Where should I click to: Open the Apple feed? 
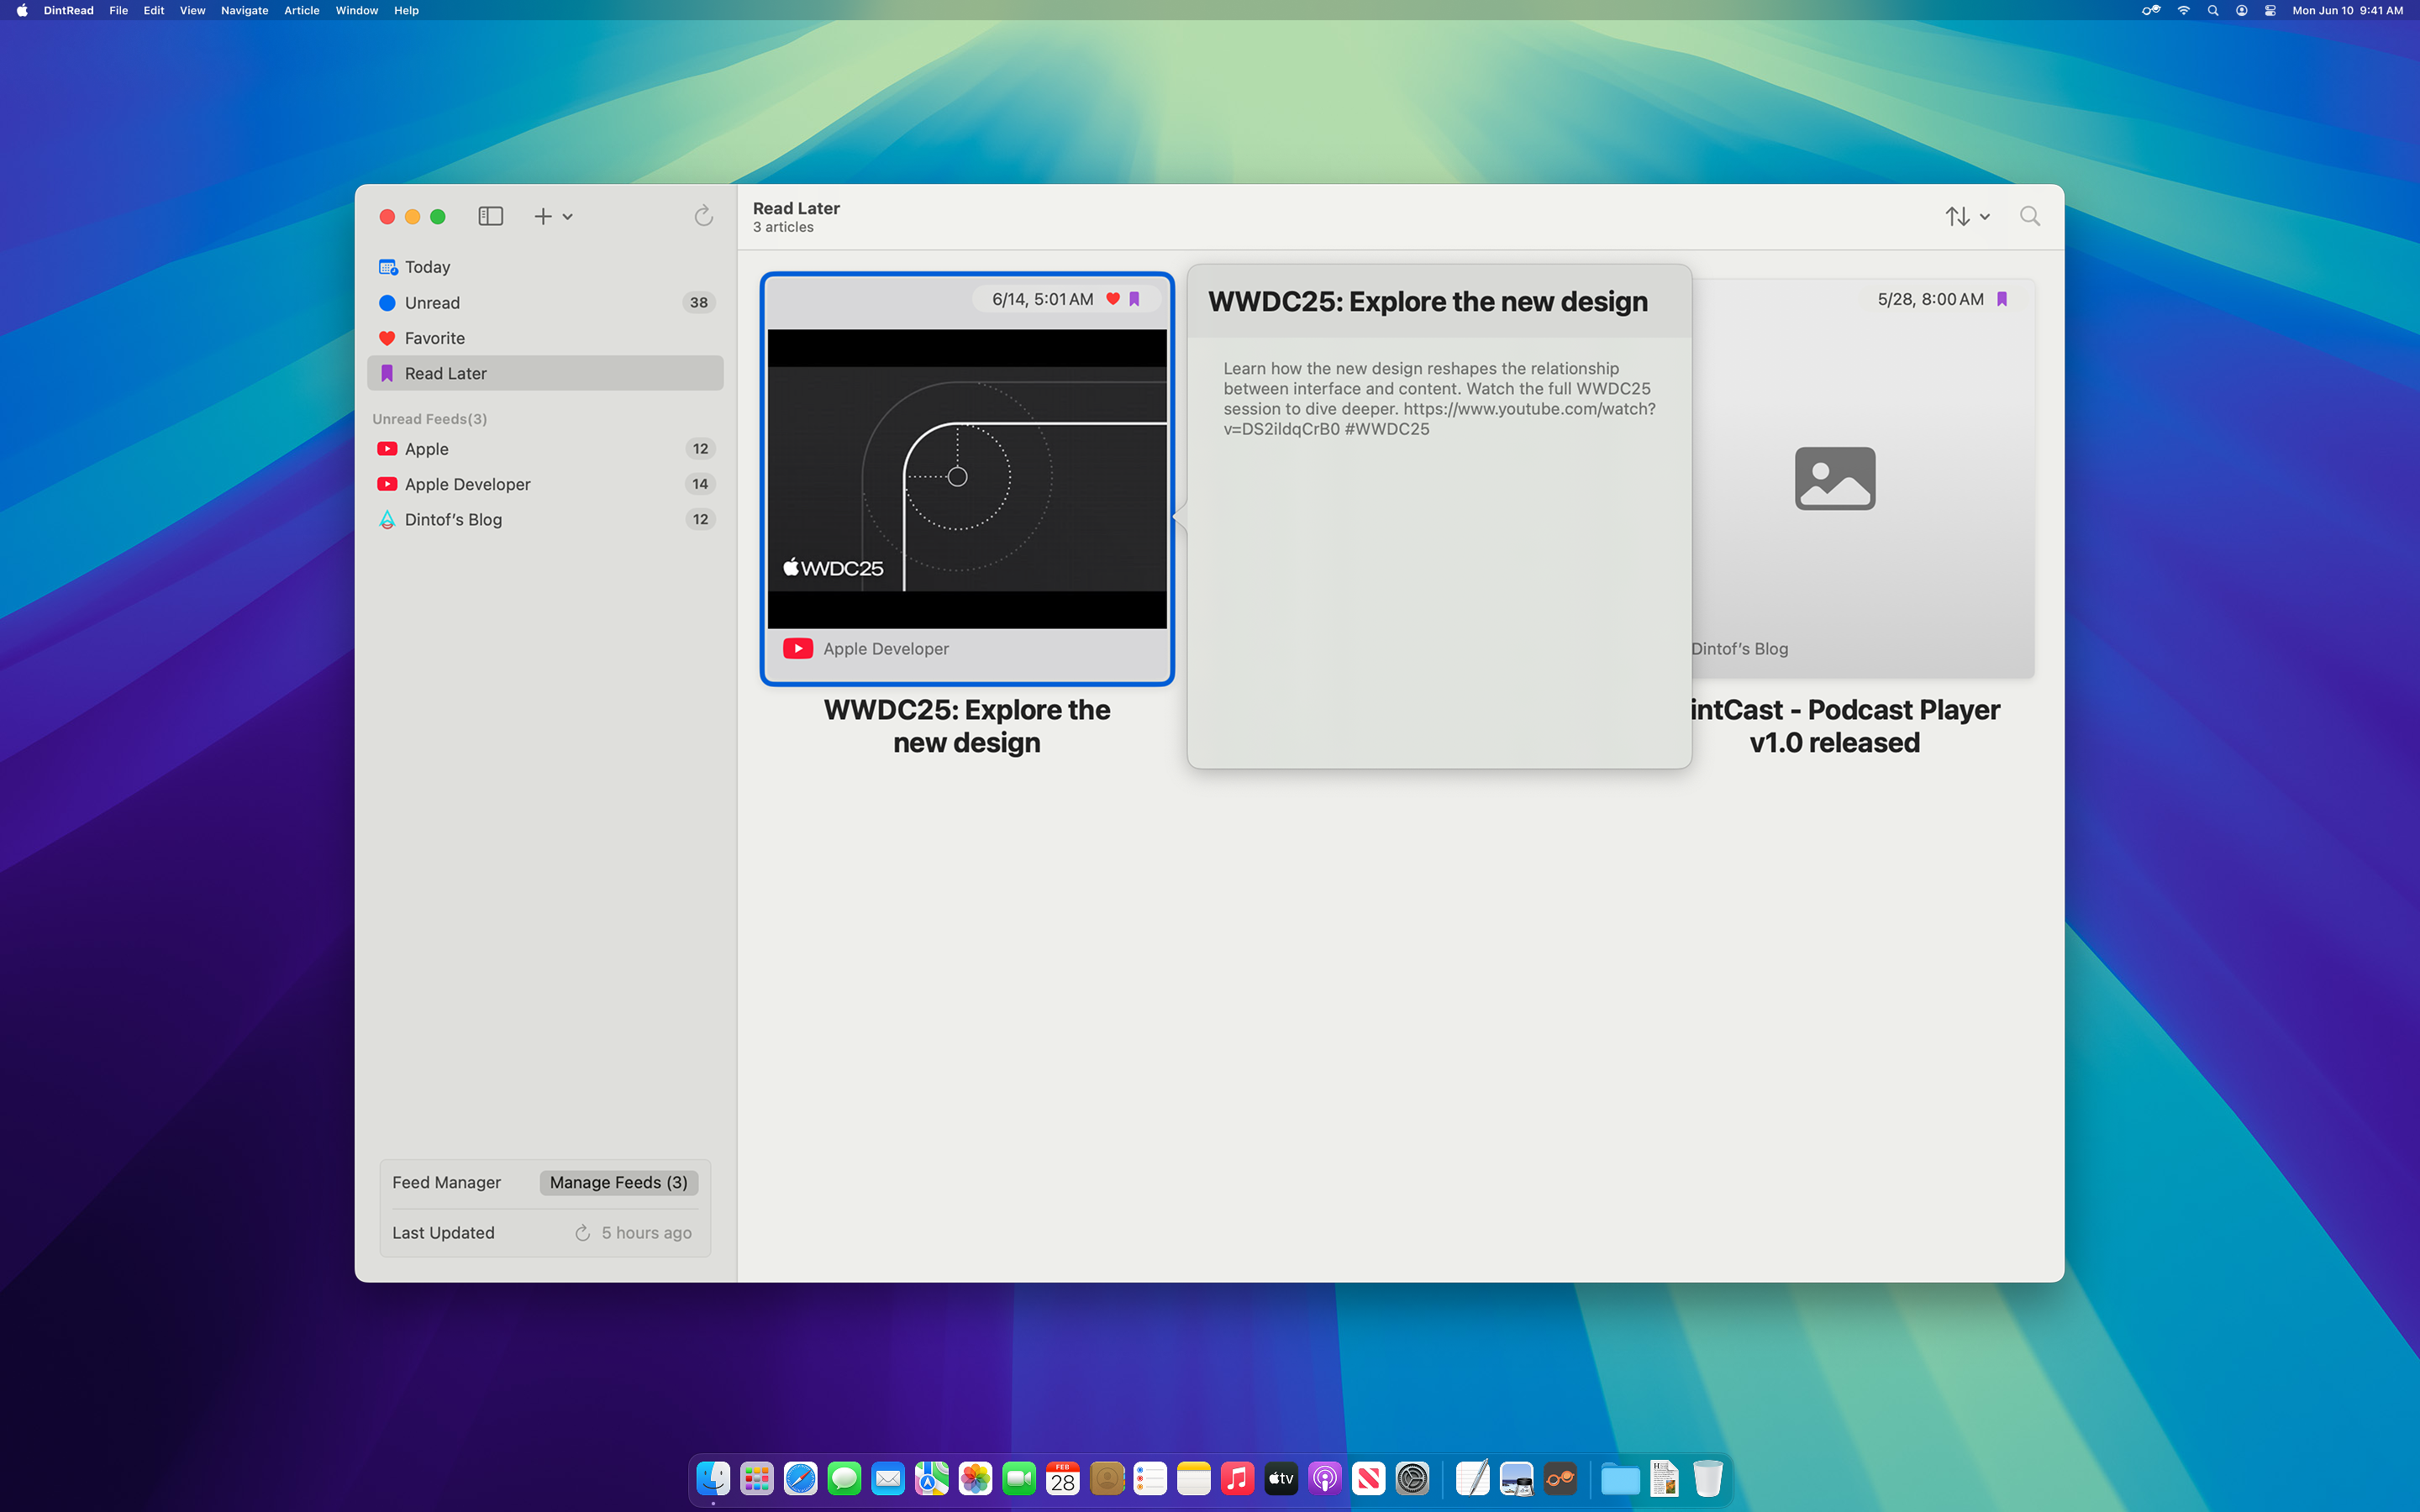pyautogui.click(x=545, y=449)
